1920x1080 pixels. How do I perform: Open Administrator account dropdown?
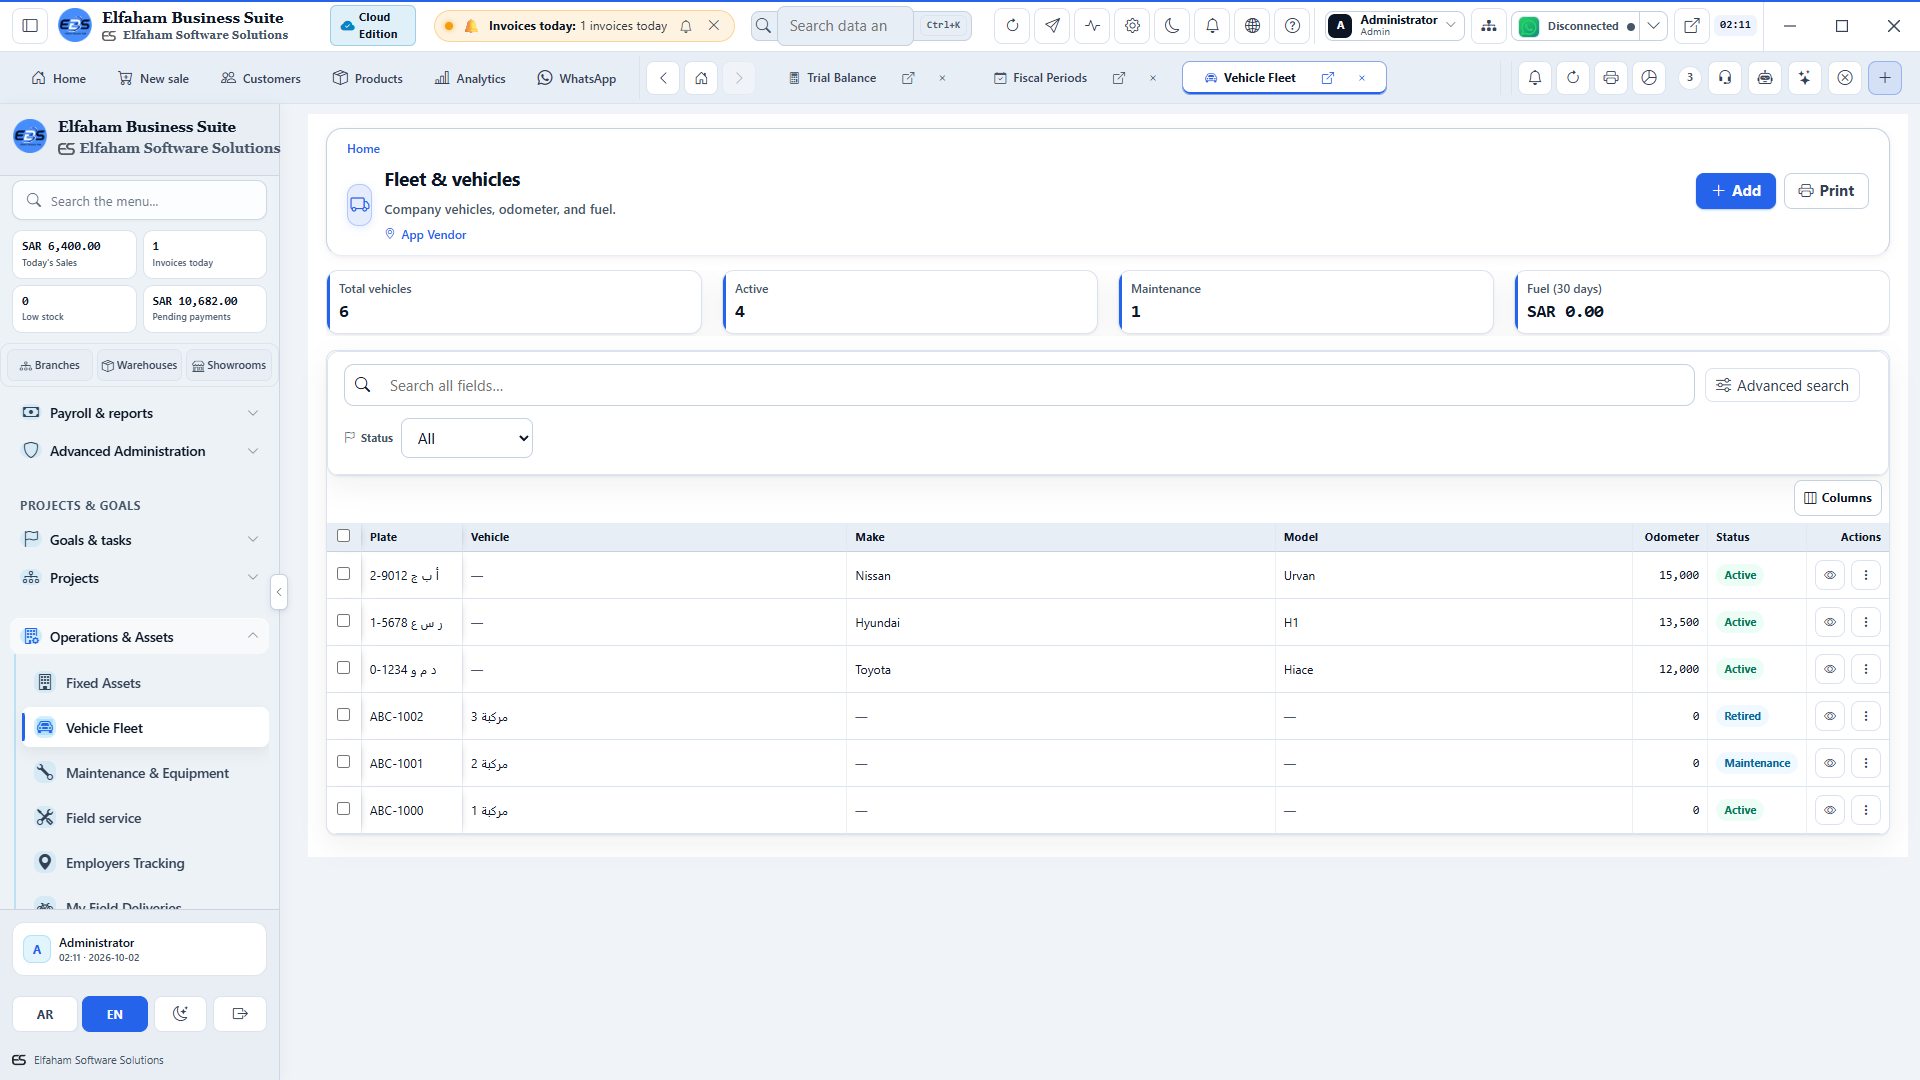coord(1395,26)
